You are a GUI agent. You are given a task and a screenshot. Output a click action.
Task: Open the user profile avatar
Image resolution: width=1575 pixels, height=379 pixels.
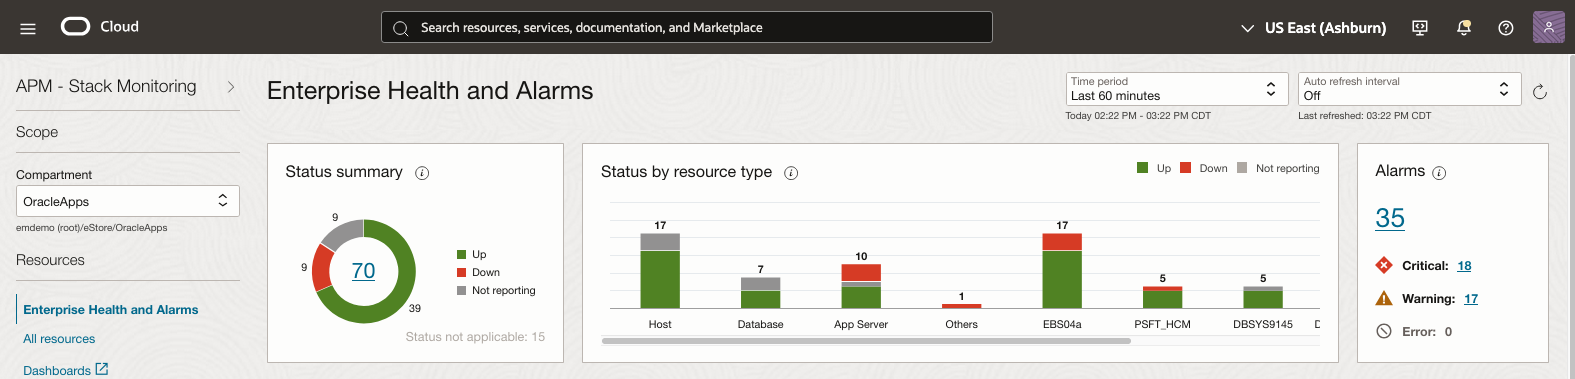point(1548,27)
